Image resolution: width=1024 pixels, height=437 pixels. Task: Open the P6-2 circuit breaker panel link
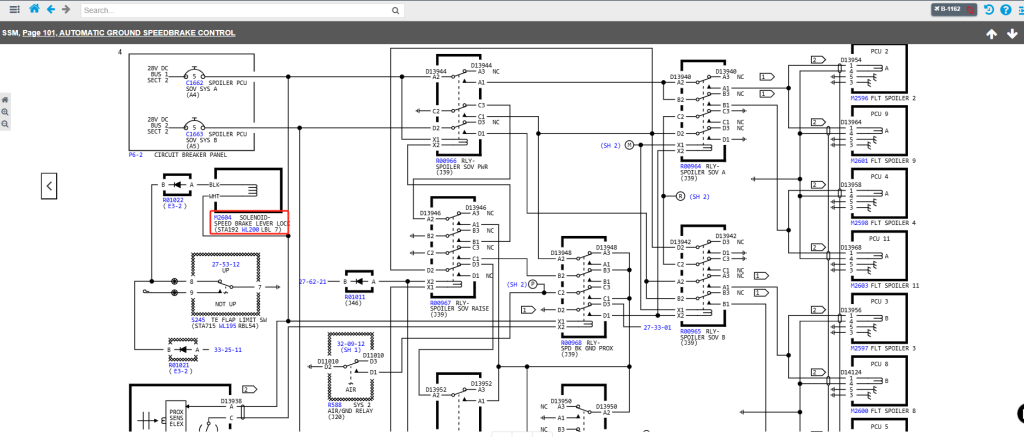pos(136,155)
